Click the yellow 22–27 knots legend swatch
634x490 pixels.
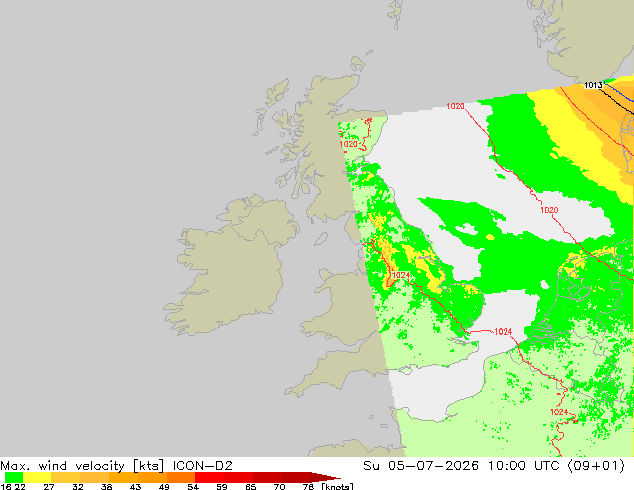(x=37, y=477)
